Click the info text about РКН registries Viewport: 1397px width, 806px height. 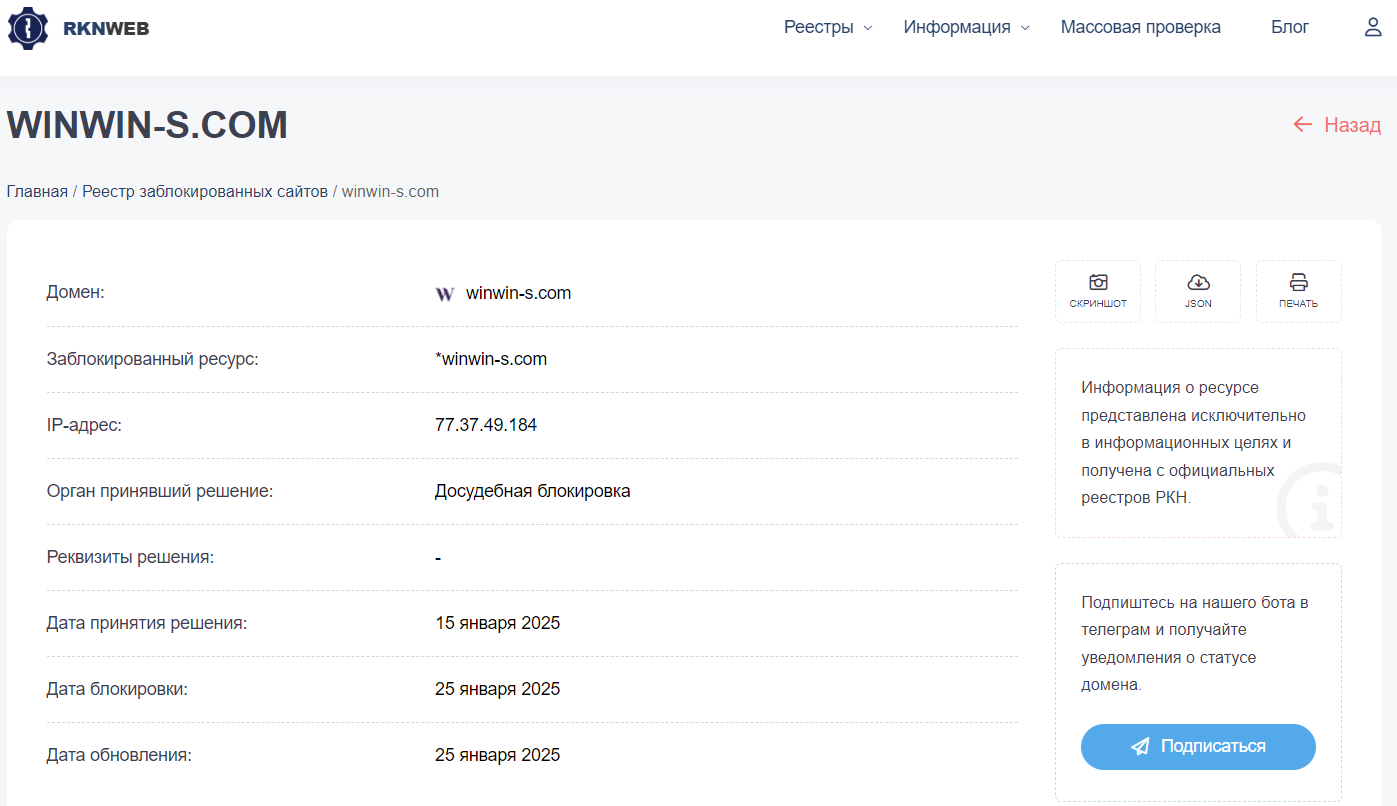1194,442
